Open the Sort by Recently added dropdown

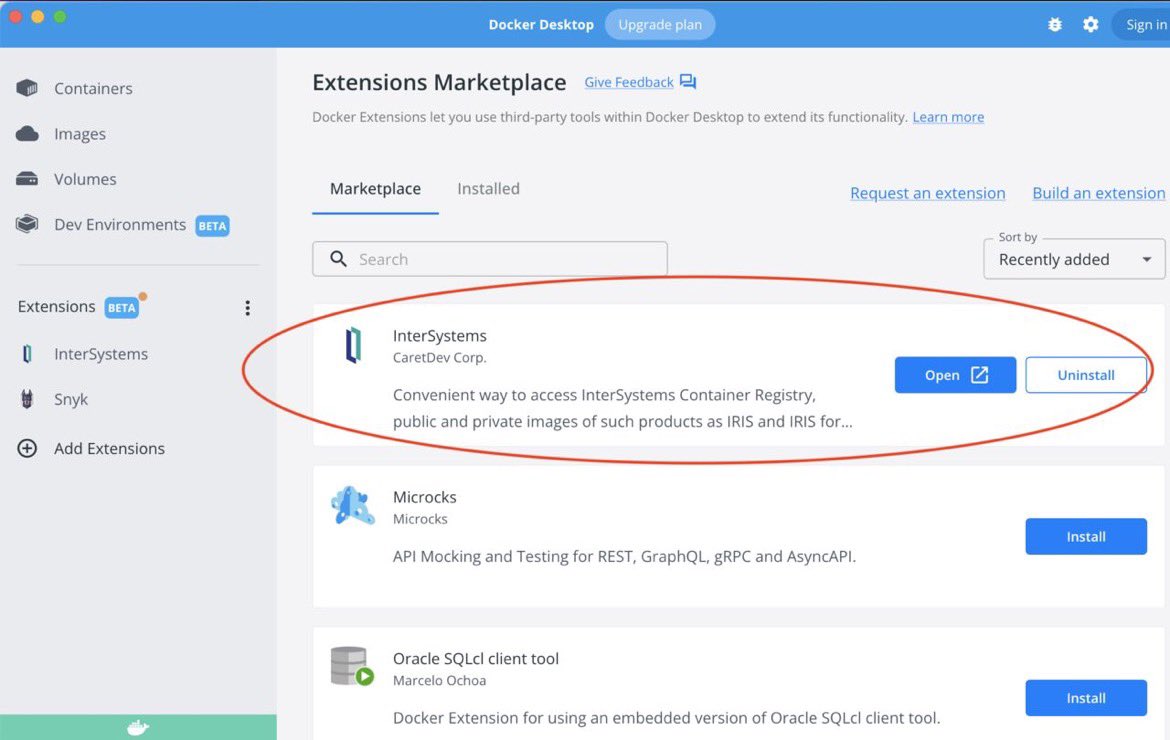point(1074,259)
